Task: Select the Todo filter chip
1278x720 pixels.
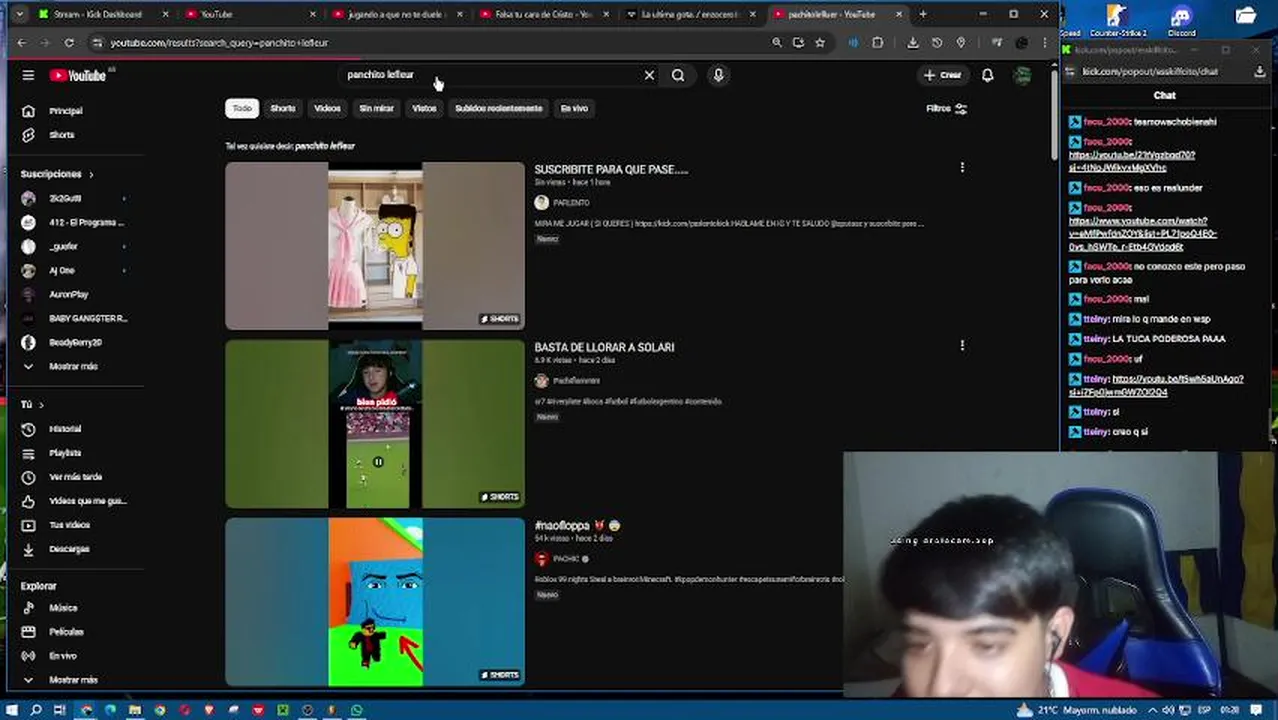Action: [x=242, y=108]
